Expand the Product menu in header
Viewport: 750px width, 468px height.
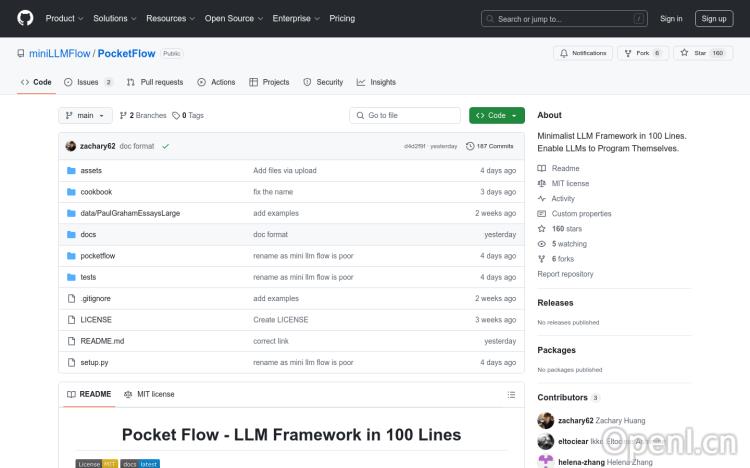click(64, 18)
